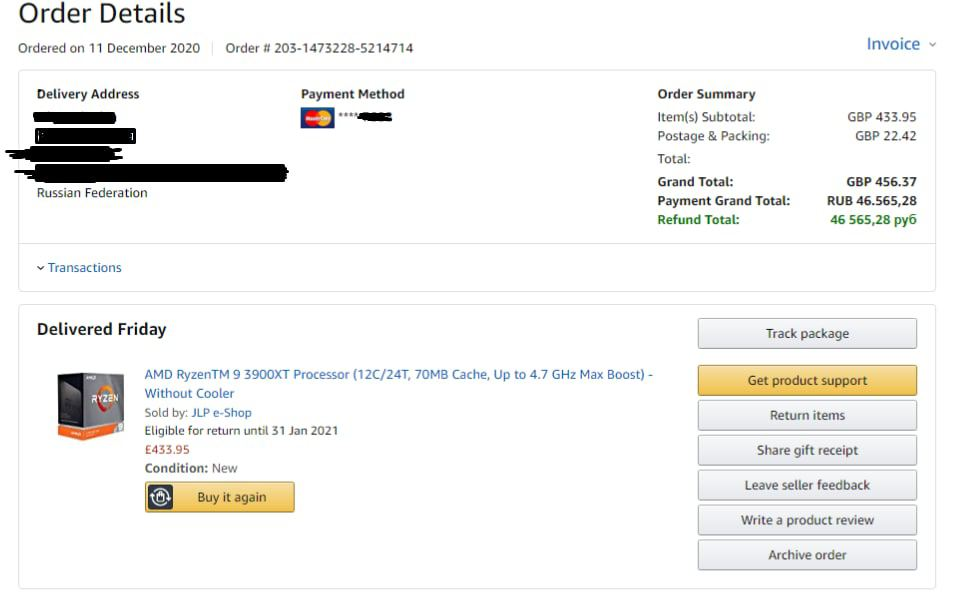This screenshot has width=956, height=603.
Task: Click the Invoice dropdown chevron arrow
Action: coord(933,45)
